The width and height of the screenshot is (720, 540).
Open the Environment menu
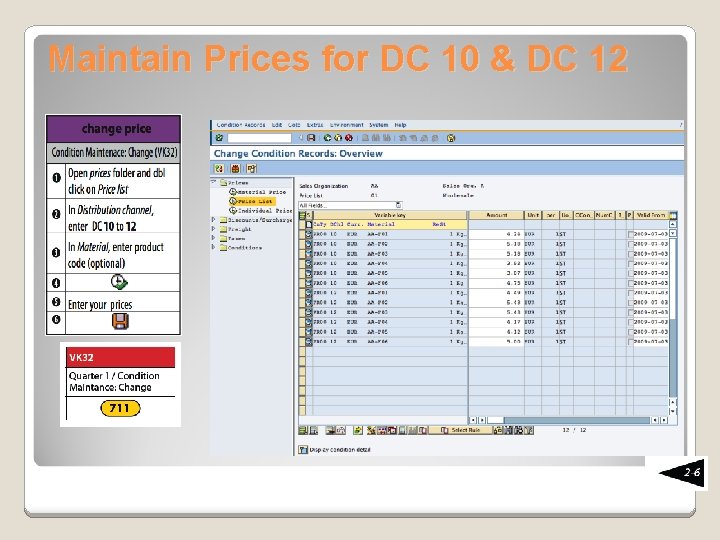click(x=347, y=125)
